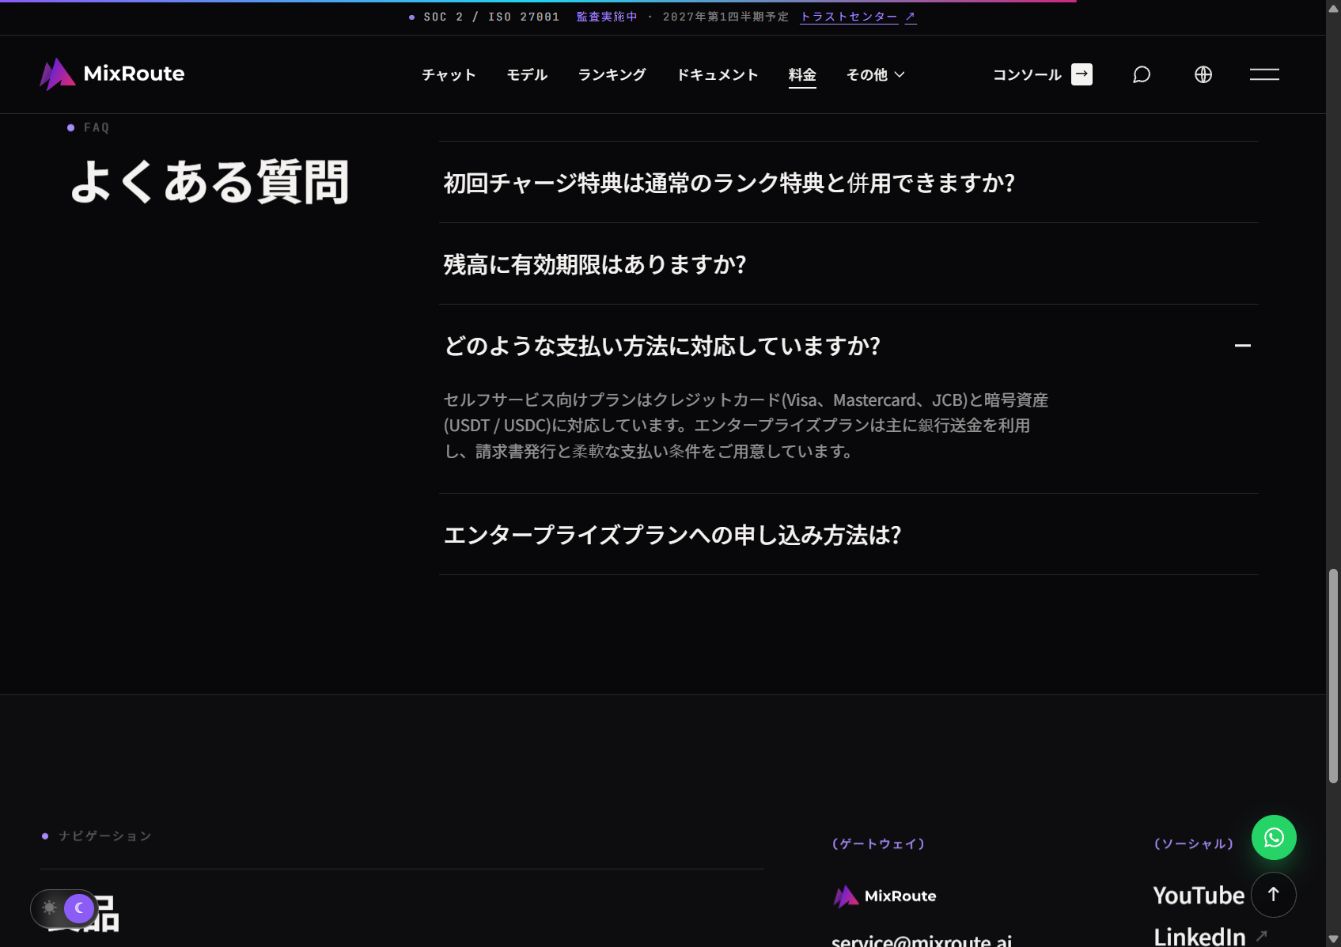
Task: Open the トラストセンター link
Action: pyautogui.click(x=858, y=17)
